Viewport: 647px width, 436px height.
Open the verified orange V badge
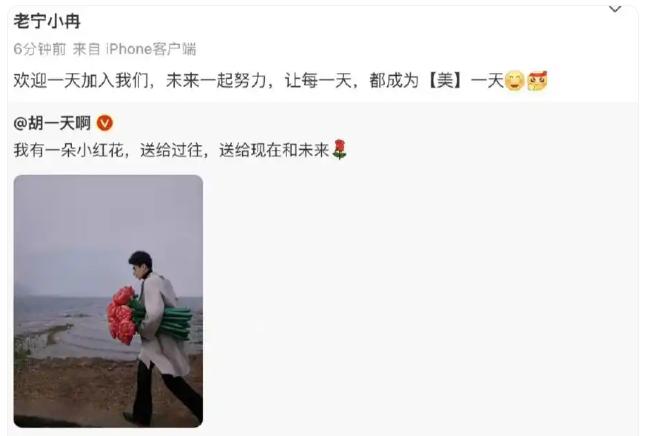click(x=104, y=123)
